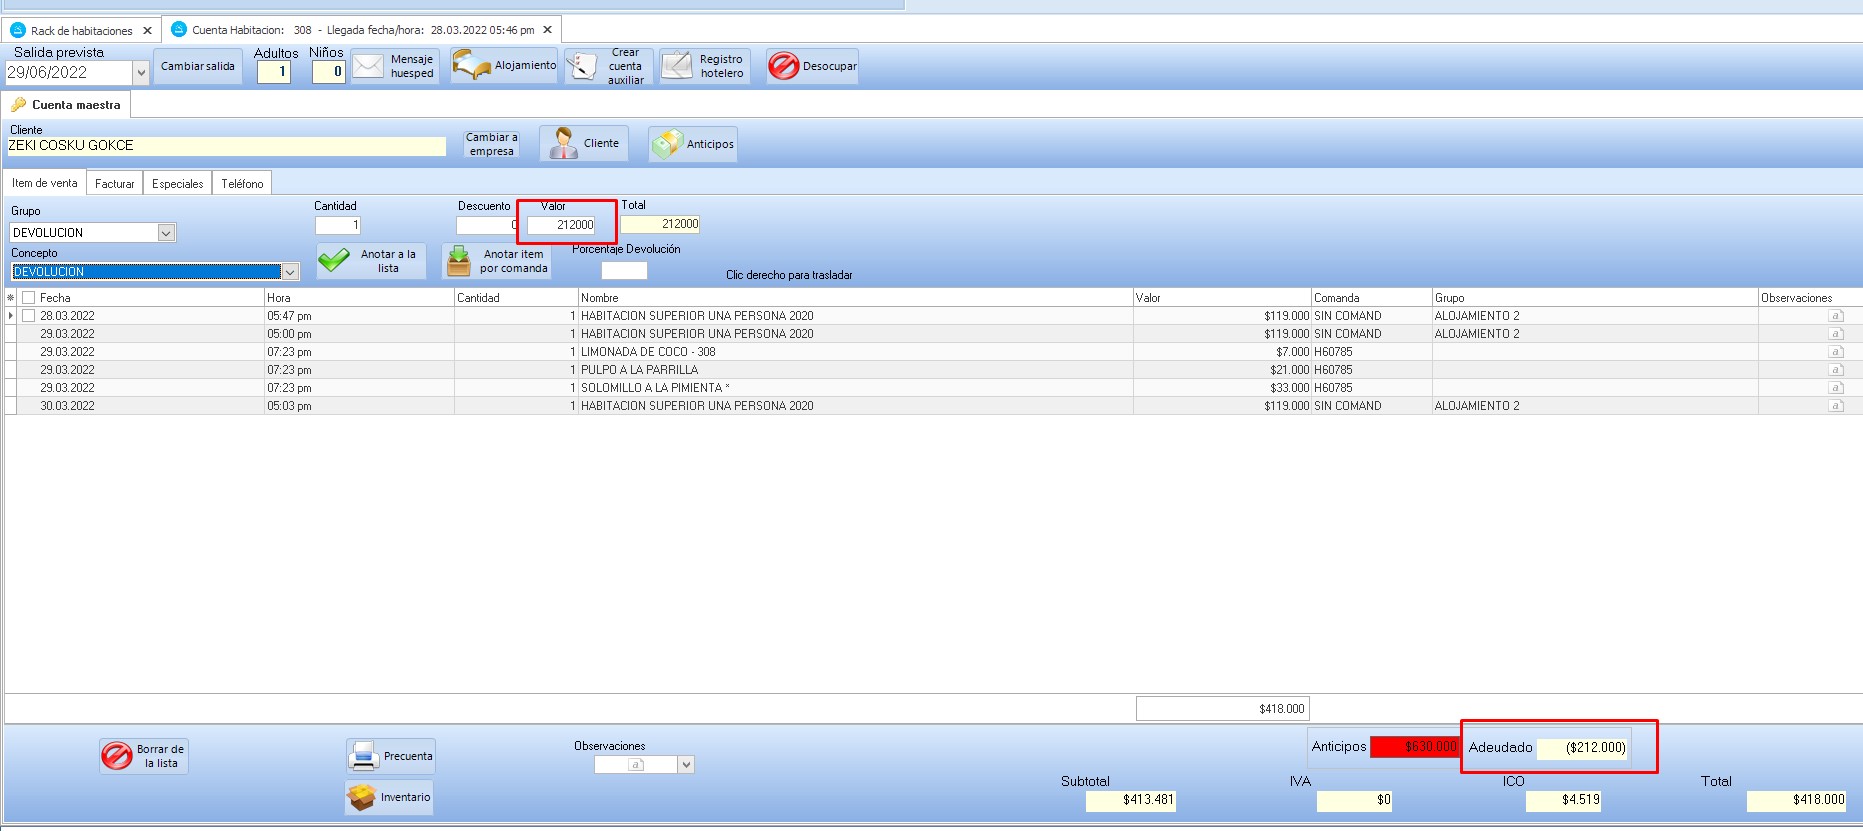The height and width of the screenshot is (831, 1863).
Task: Click the Mensaje huesped envelope icon
Action: [368, 67]
